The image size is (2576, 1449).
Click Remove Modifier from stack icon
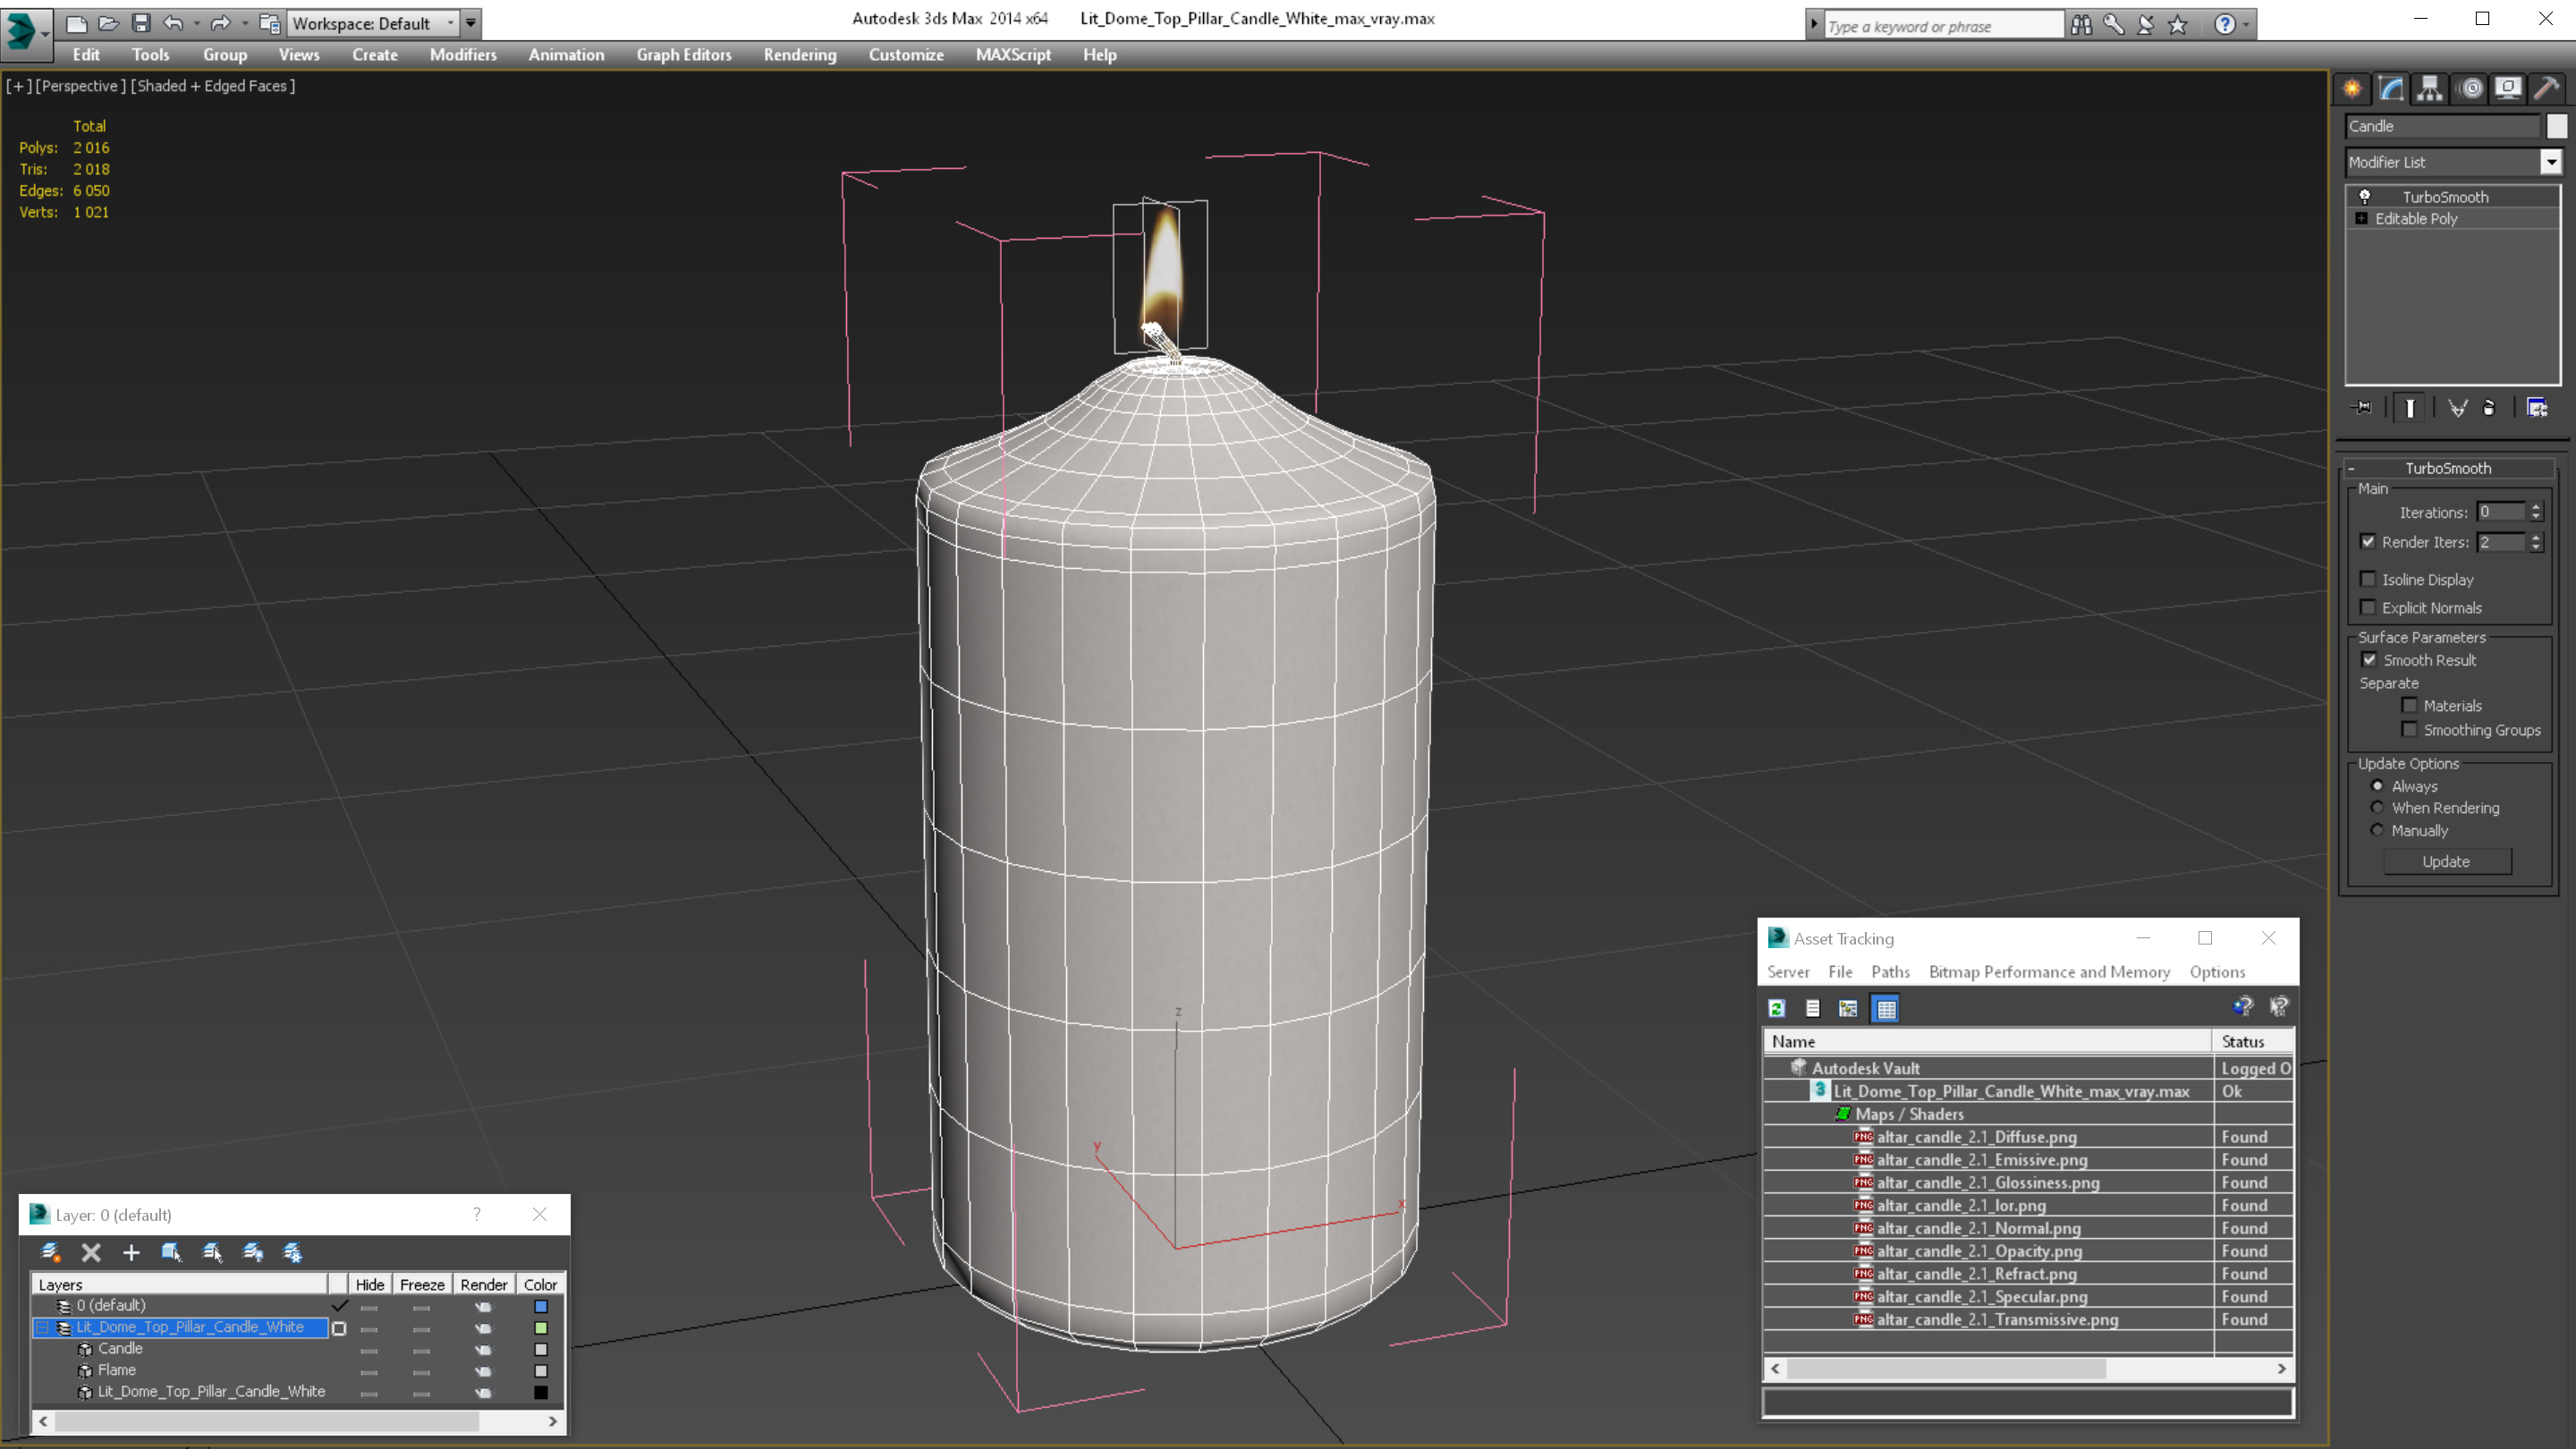click(x=2489, y=408)
